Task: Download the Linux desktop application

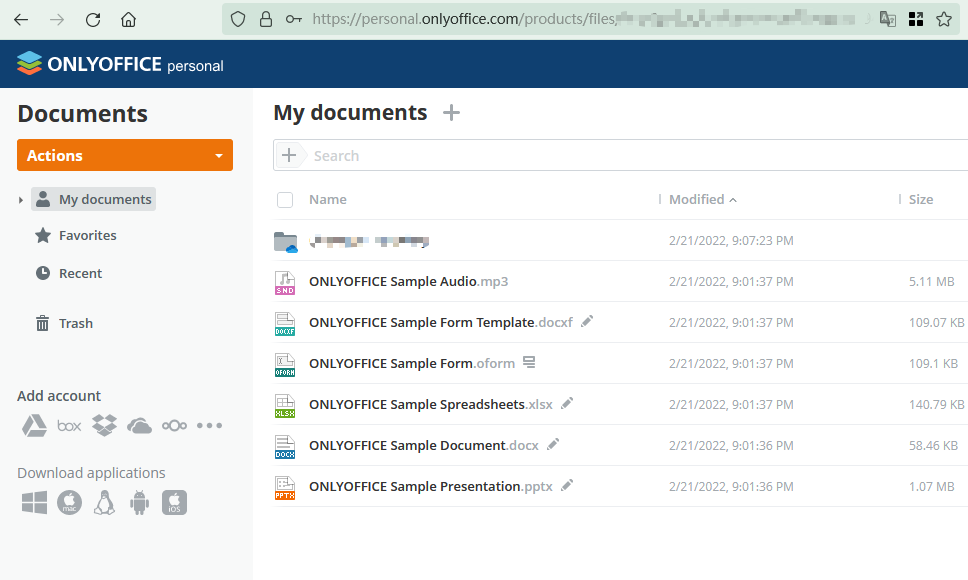Action: click(104, 502)
